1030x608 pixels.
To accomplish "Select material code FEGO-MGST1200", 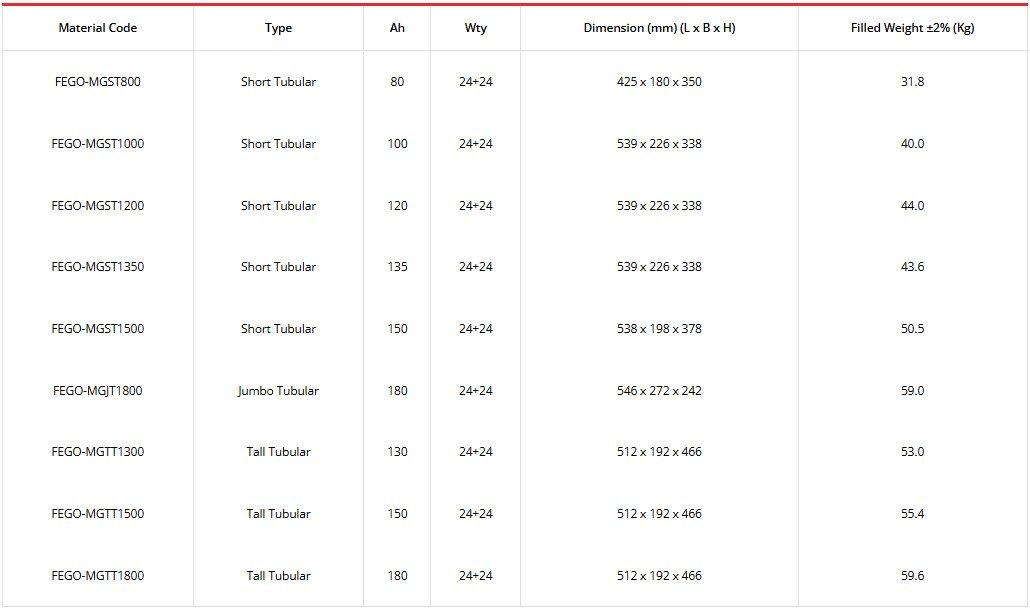I will pos(98,206).
